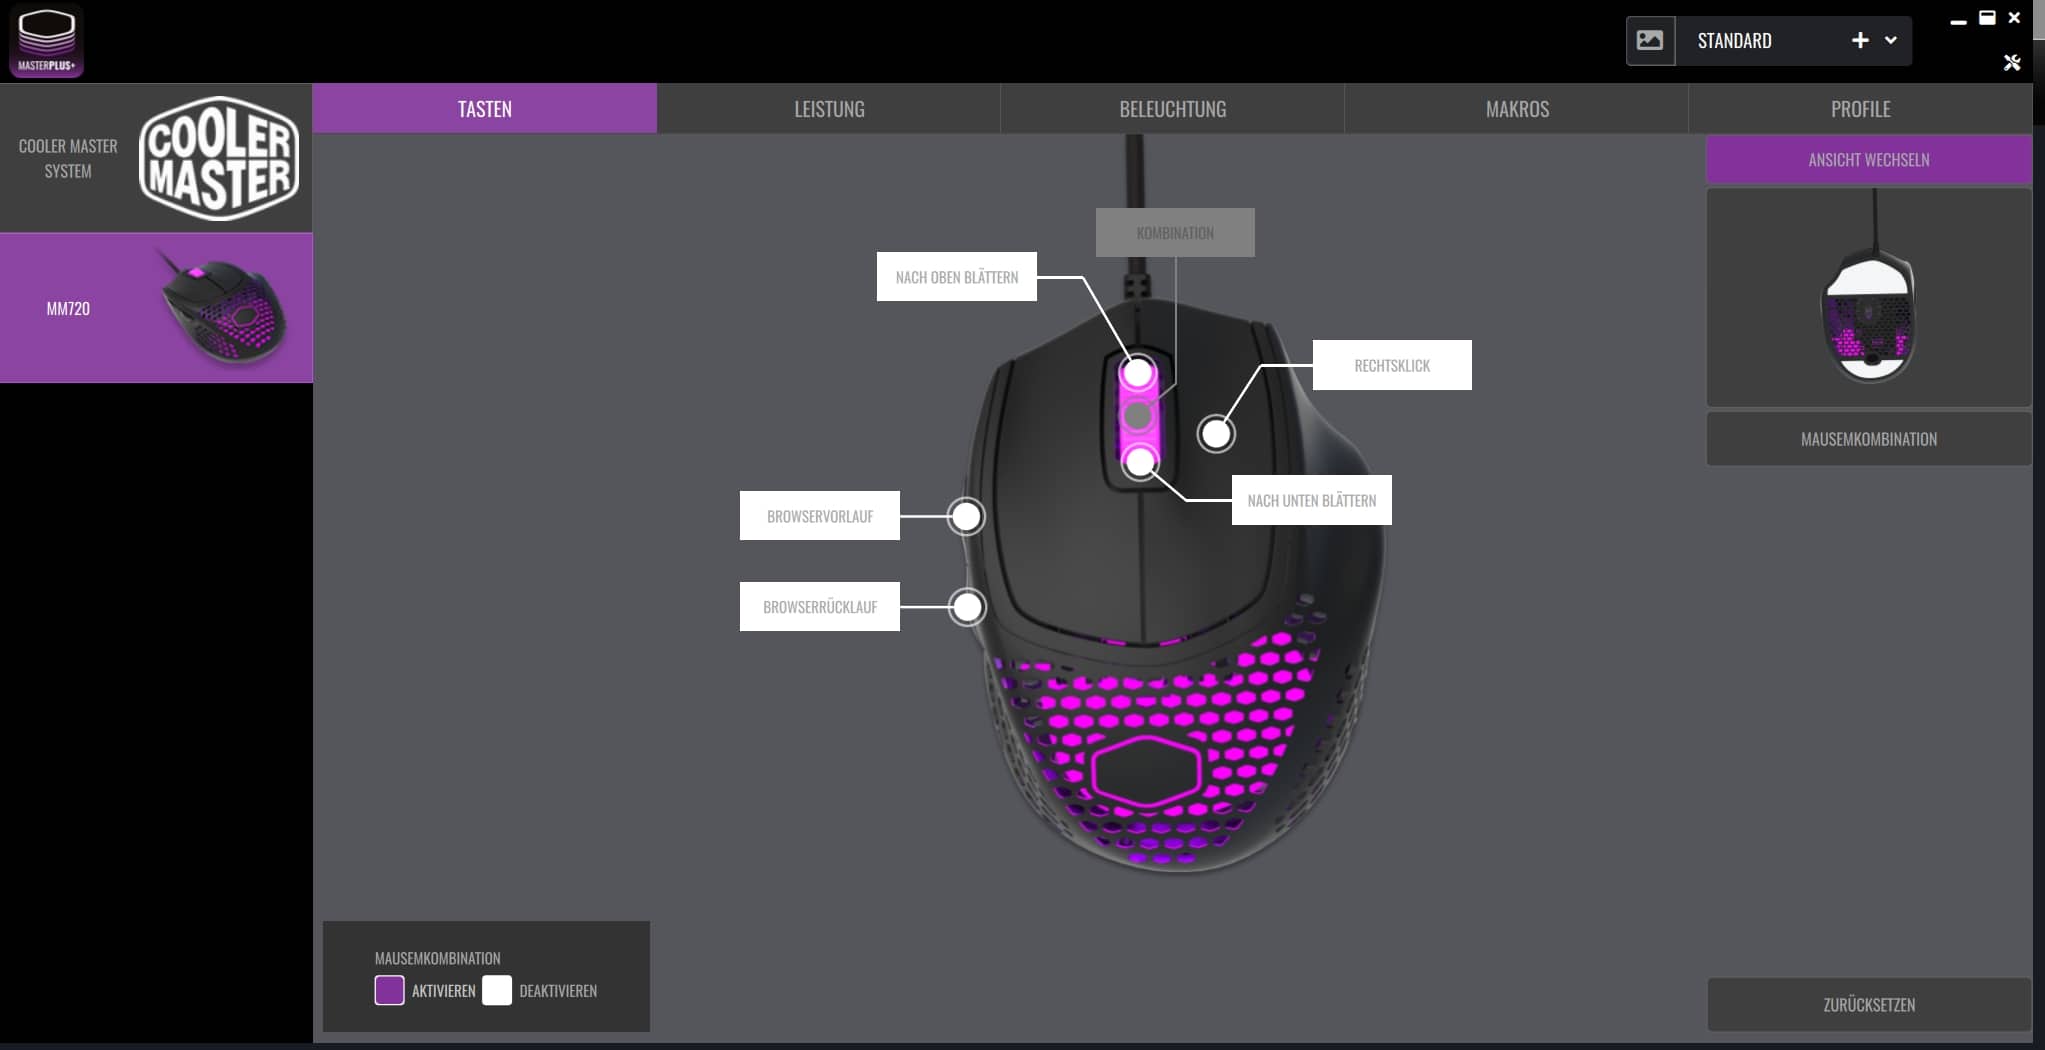Open the RECHTSKLICK assignment box
The image size is (2045, 1050).
point(1391,365)
